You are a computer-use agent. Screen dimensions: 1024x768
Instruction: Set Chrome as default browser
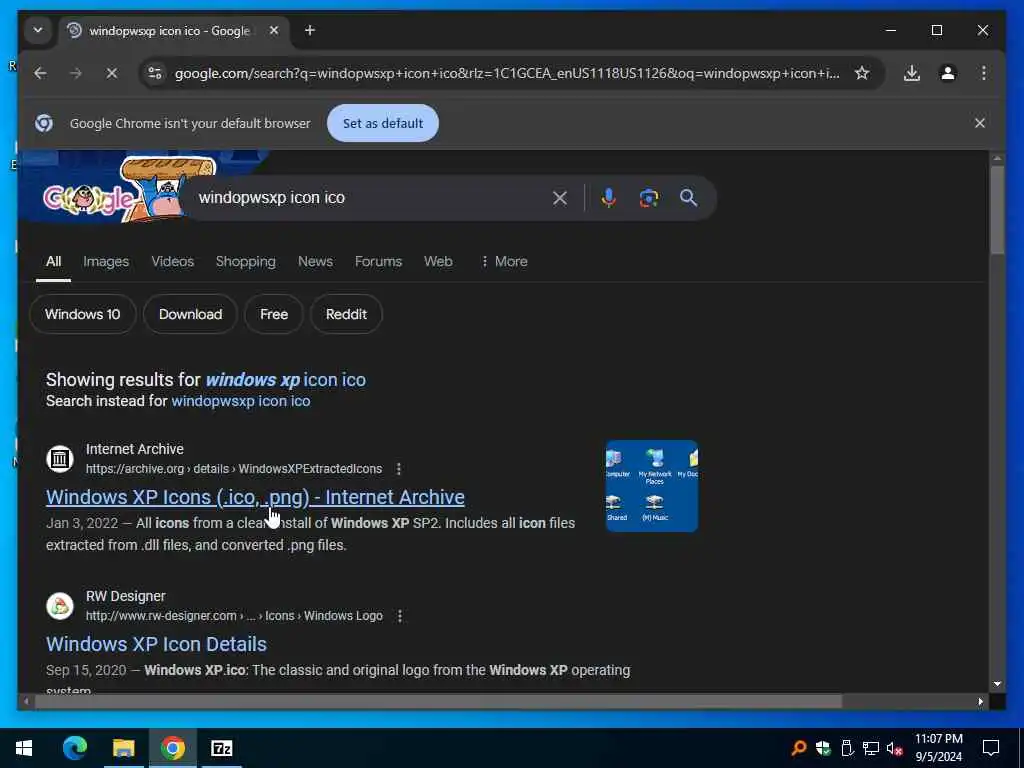click(x=383, y=123)
